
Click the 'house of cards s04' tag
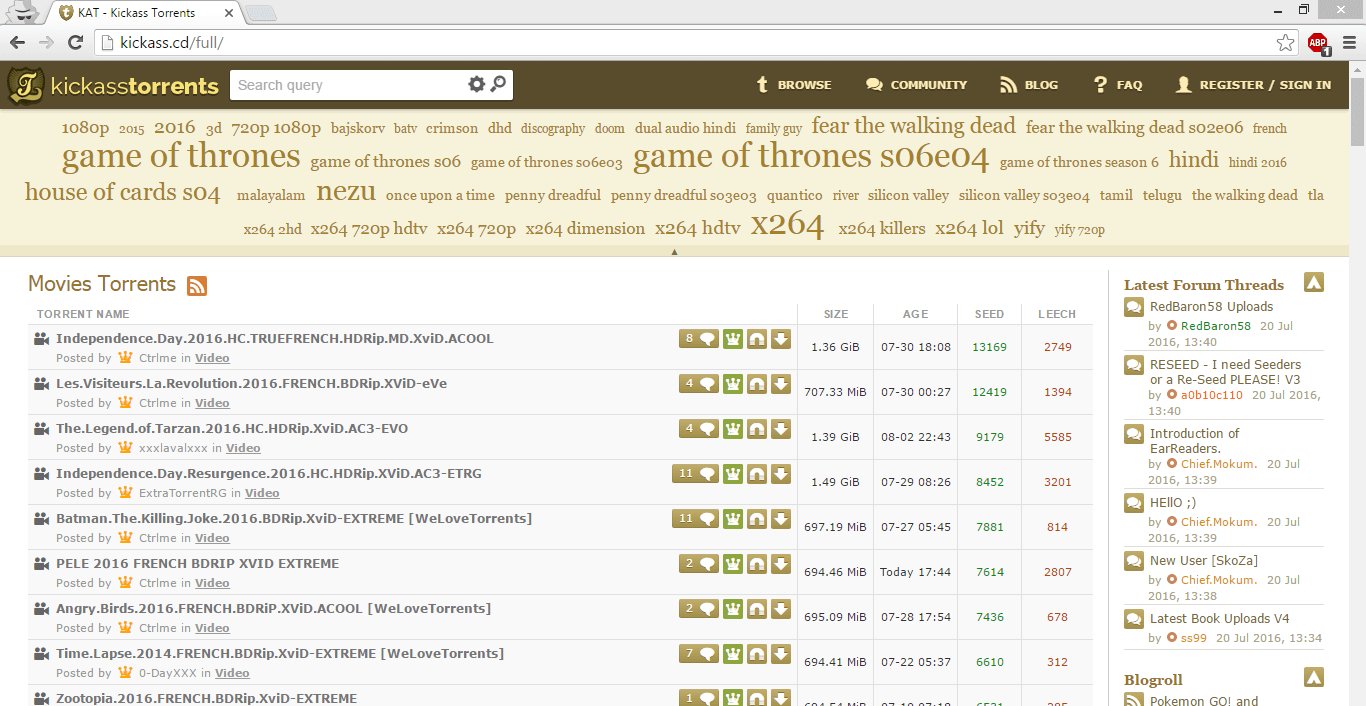point(122,192)
